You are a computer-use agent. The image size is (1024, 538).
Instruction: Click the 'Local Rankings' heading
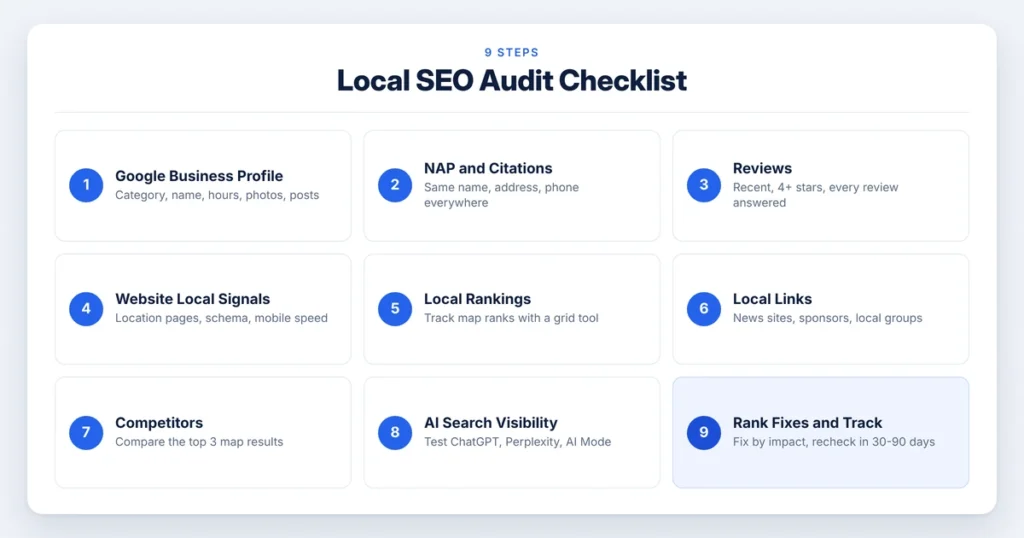coord(477,299)
